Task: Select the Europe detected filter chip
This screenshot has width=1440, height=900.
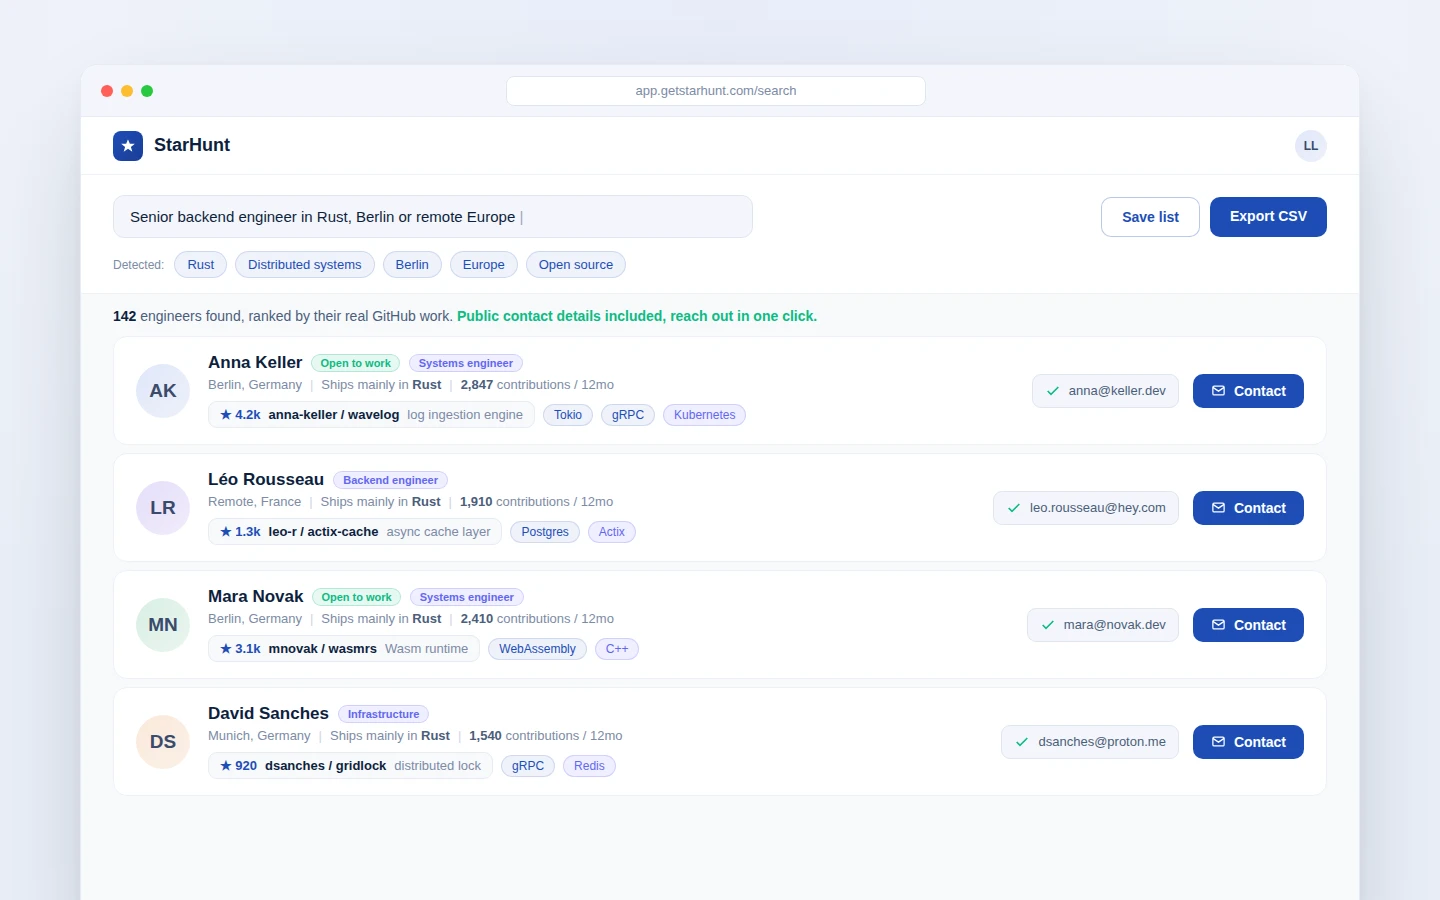Action: (484, 265)
